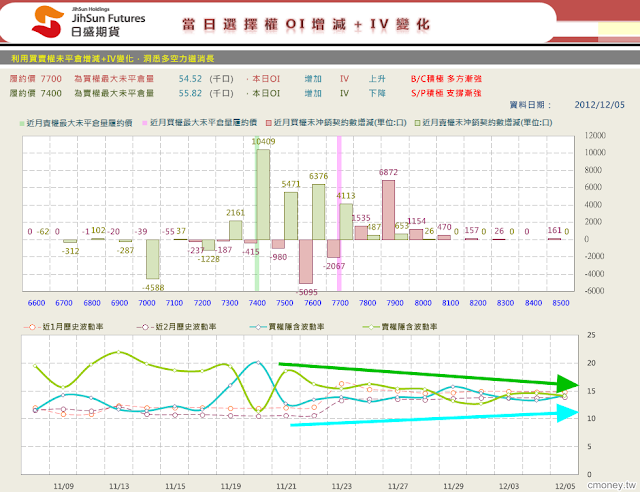640x492 pixels.
Task: Click the 12000 label on the OI axis
Action: [595, 135]
